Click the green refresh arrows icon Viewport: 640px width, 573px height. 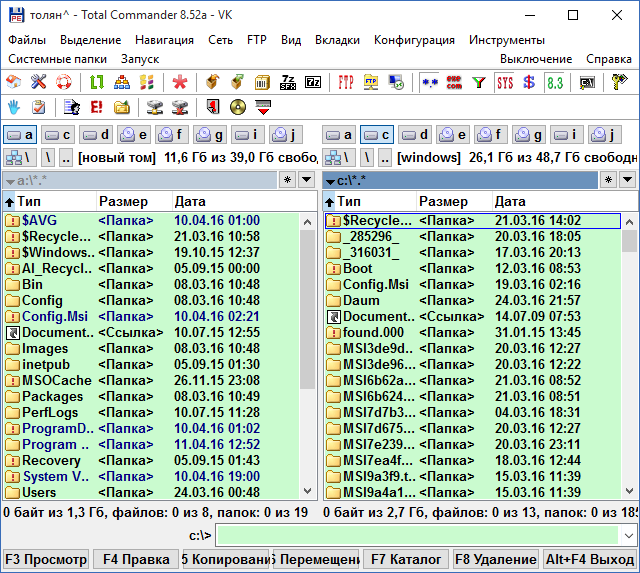click(x=97, y=82)
